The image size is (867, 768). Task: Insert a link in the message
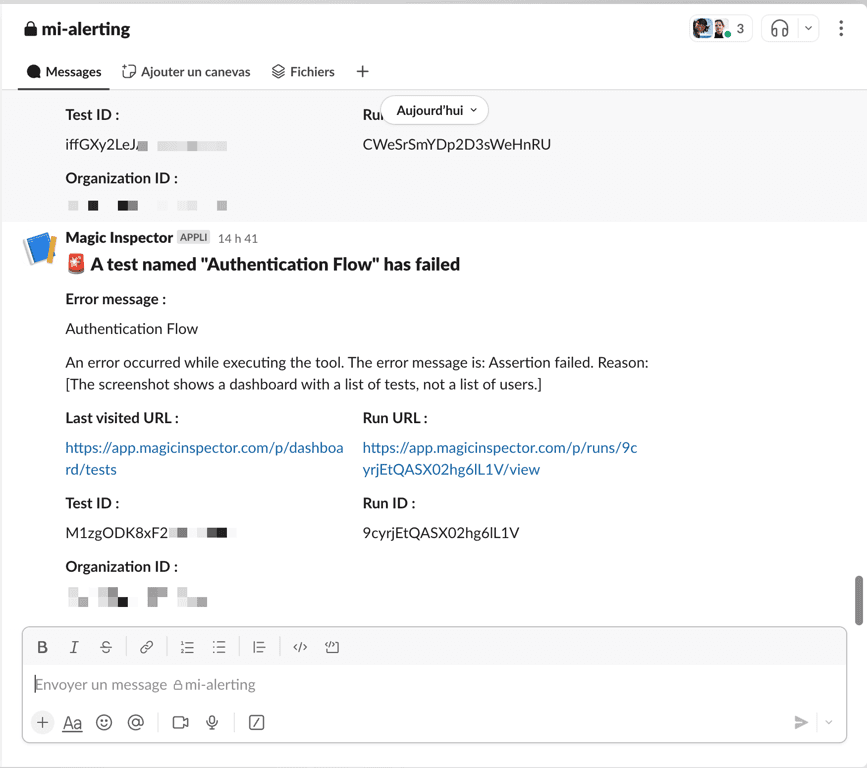click(x=146, y=647)
